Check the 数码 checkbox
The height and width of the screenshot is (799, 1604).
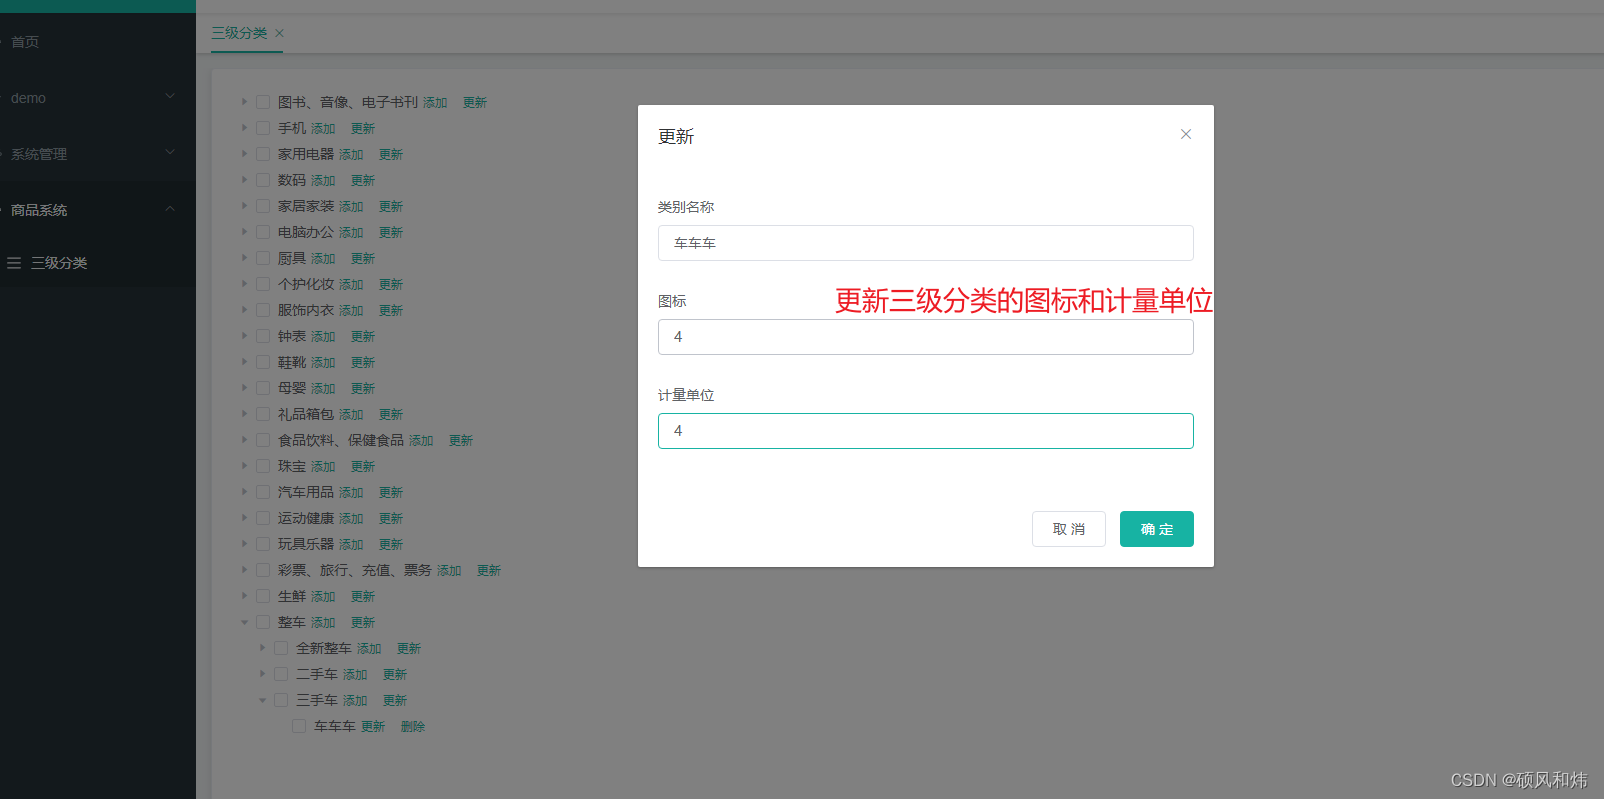[x=263, y=180]
